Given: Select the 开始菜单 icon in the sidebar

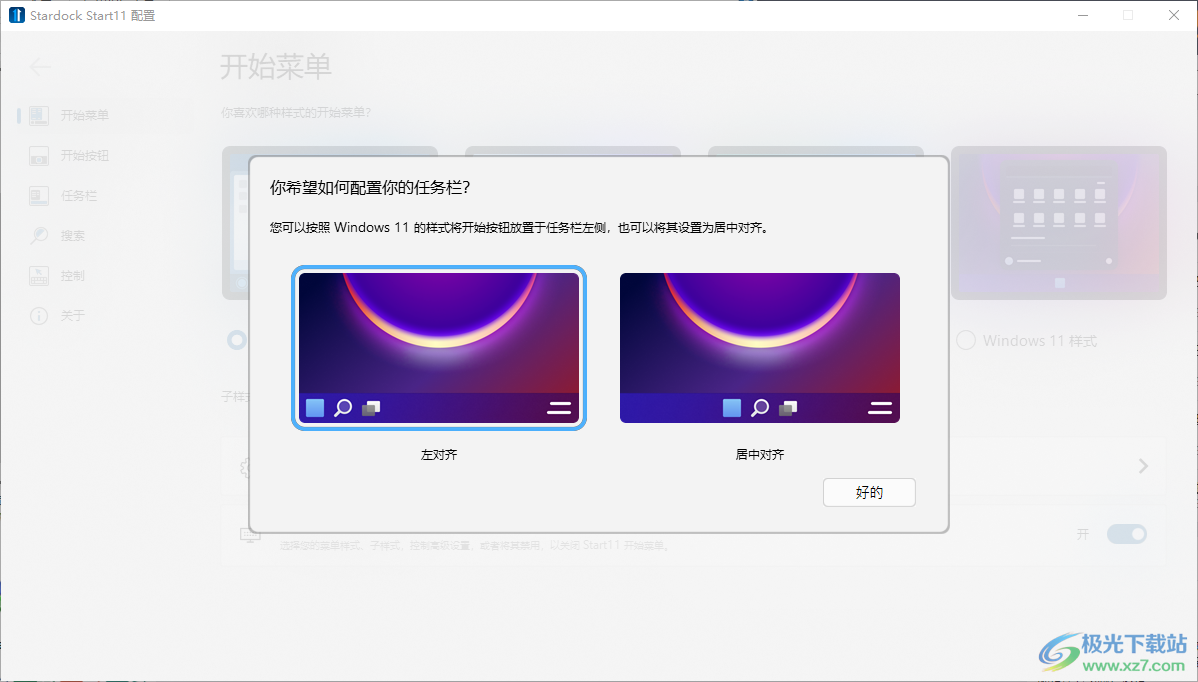Looking at the screenshot, I should click(38, 115).
